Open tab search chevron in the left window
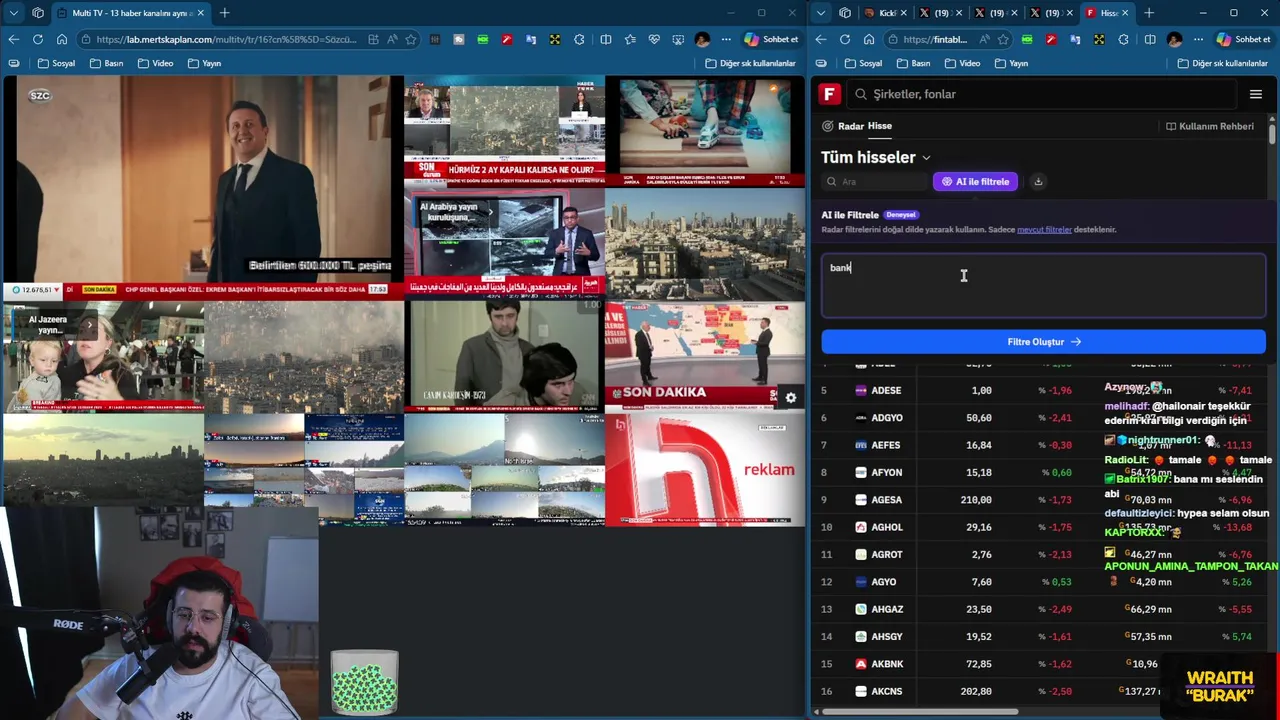This screenshot has height=720, width=1280. (x=14, y=13)
